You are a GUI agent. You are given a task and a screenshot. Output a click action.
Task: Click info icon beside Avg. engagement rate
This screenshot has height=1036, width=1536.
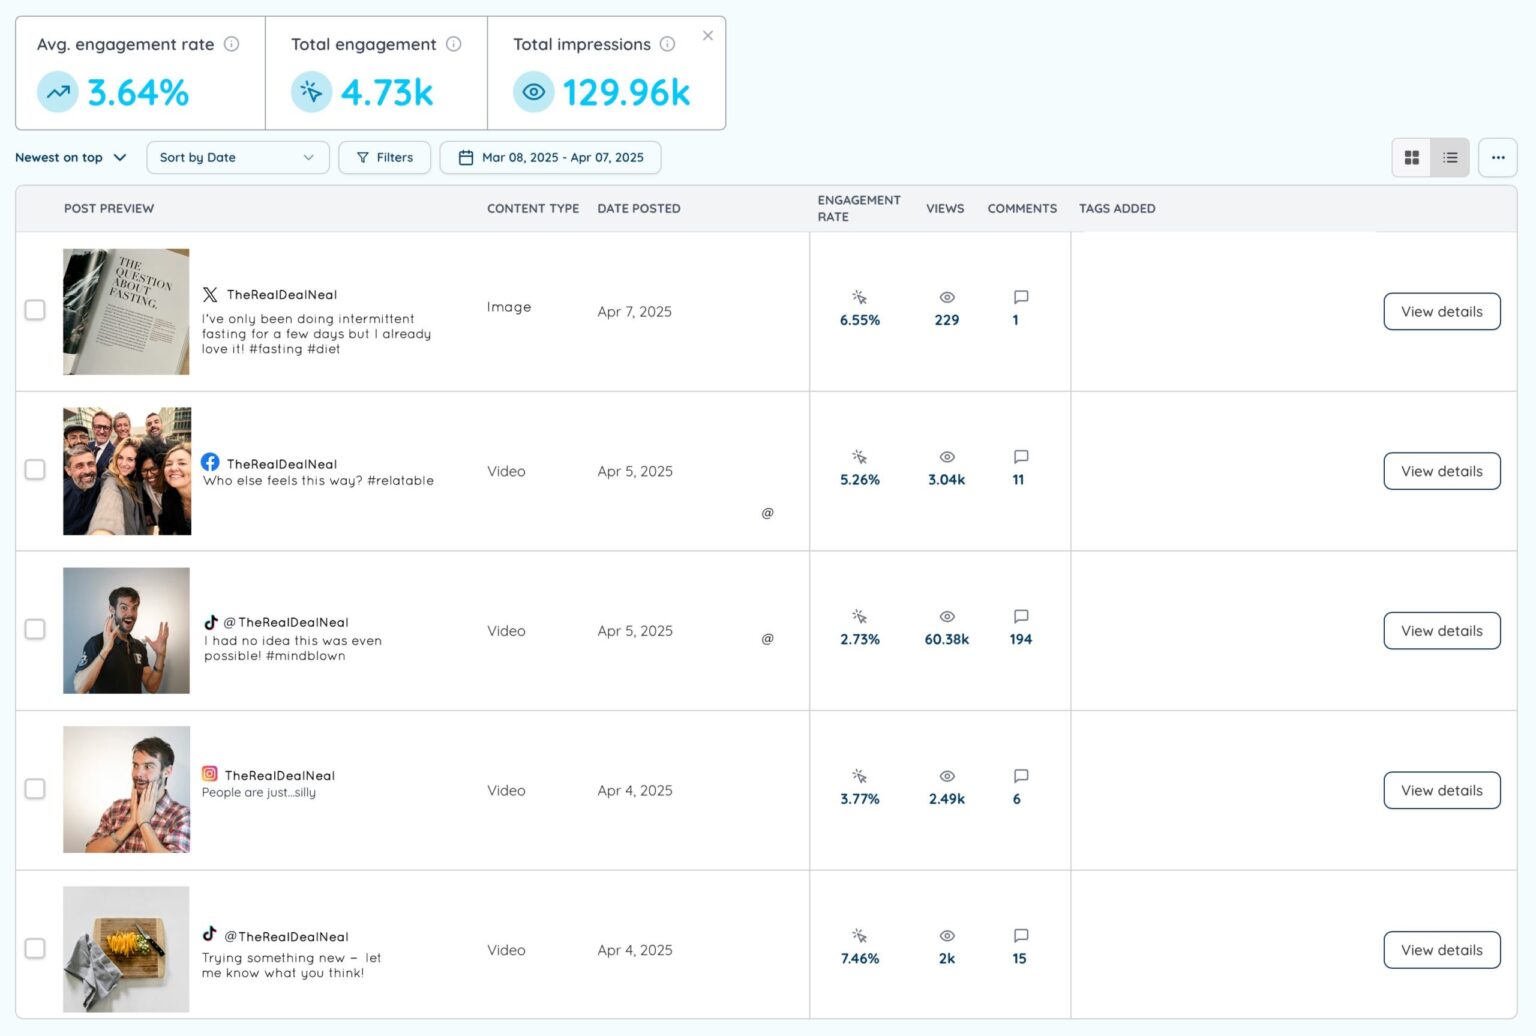coord(231,44)
